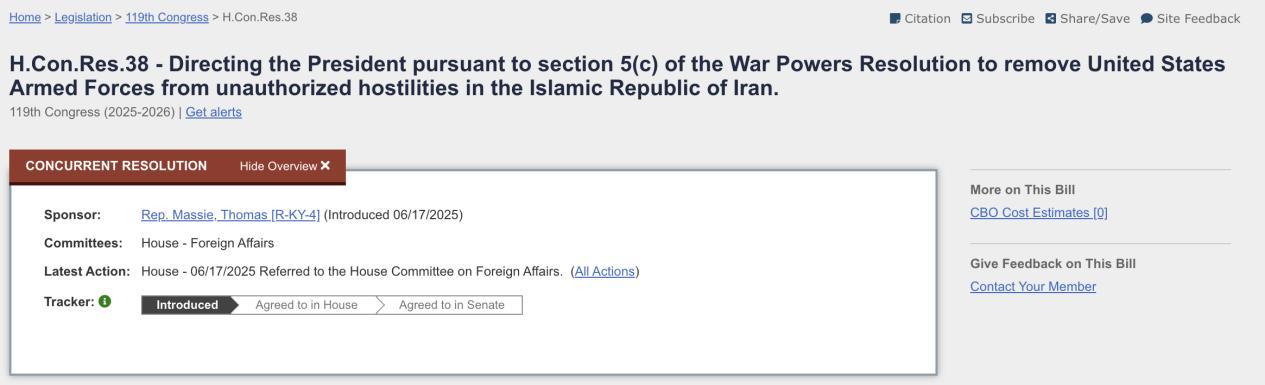Click the Get alerts link
Viewport: 1265px width, 385px height.
click(213, 112)
